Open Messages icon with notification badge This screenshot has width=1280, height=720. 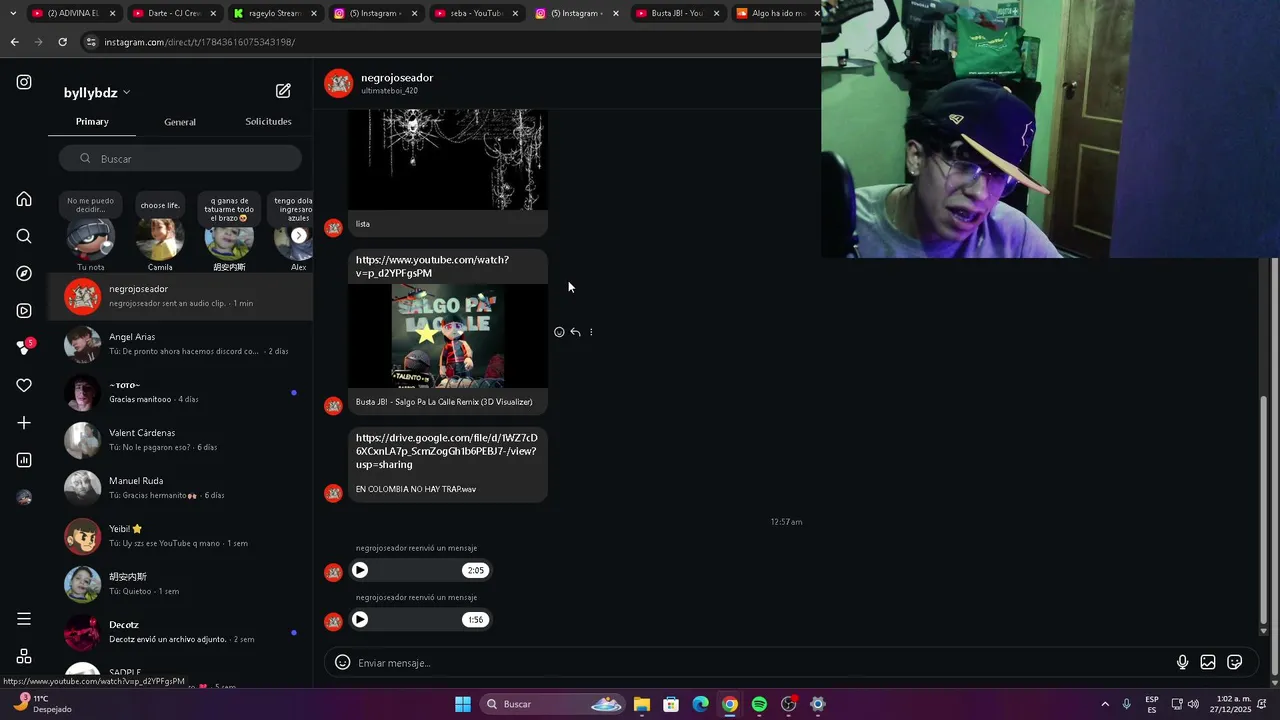[x=25, y=347]
